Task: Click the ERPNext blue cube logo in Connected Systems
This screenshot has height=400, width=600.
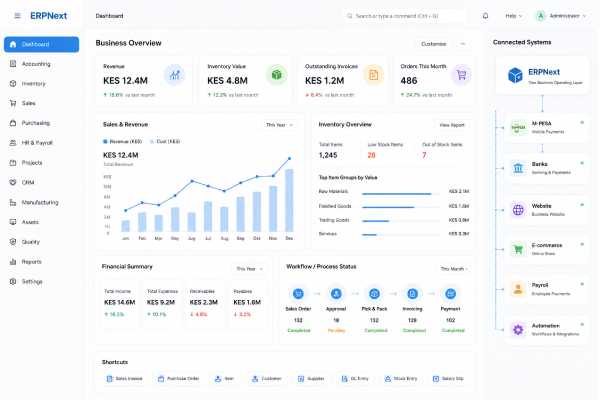Action: click(515, 75)
